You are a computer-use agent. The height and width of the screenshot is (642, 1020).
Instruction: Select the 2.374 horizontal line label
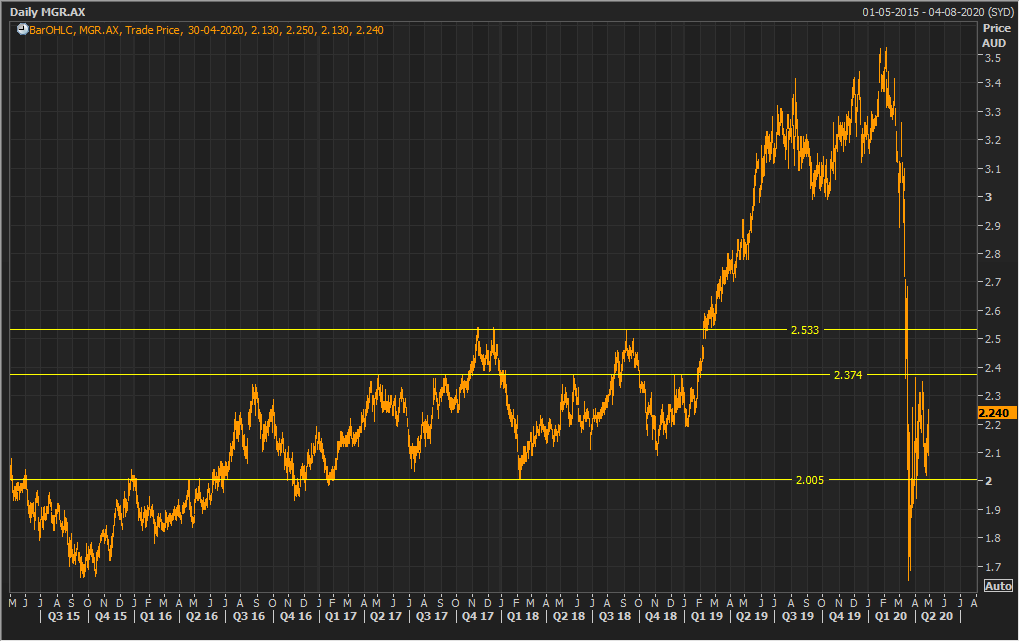(x=848, y=375)
